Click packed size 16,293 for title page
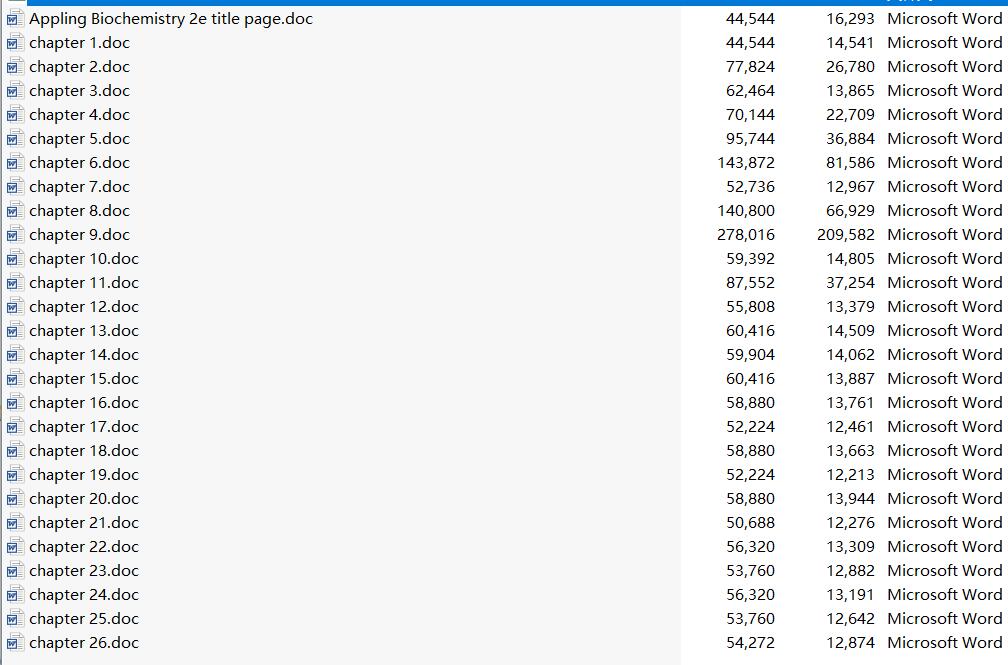The height and width of the screenshot is (665, 1008). pyautogui.click(x=850, y=19)
